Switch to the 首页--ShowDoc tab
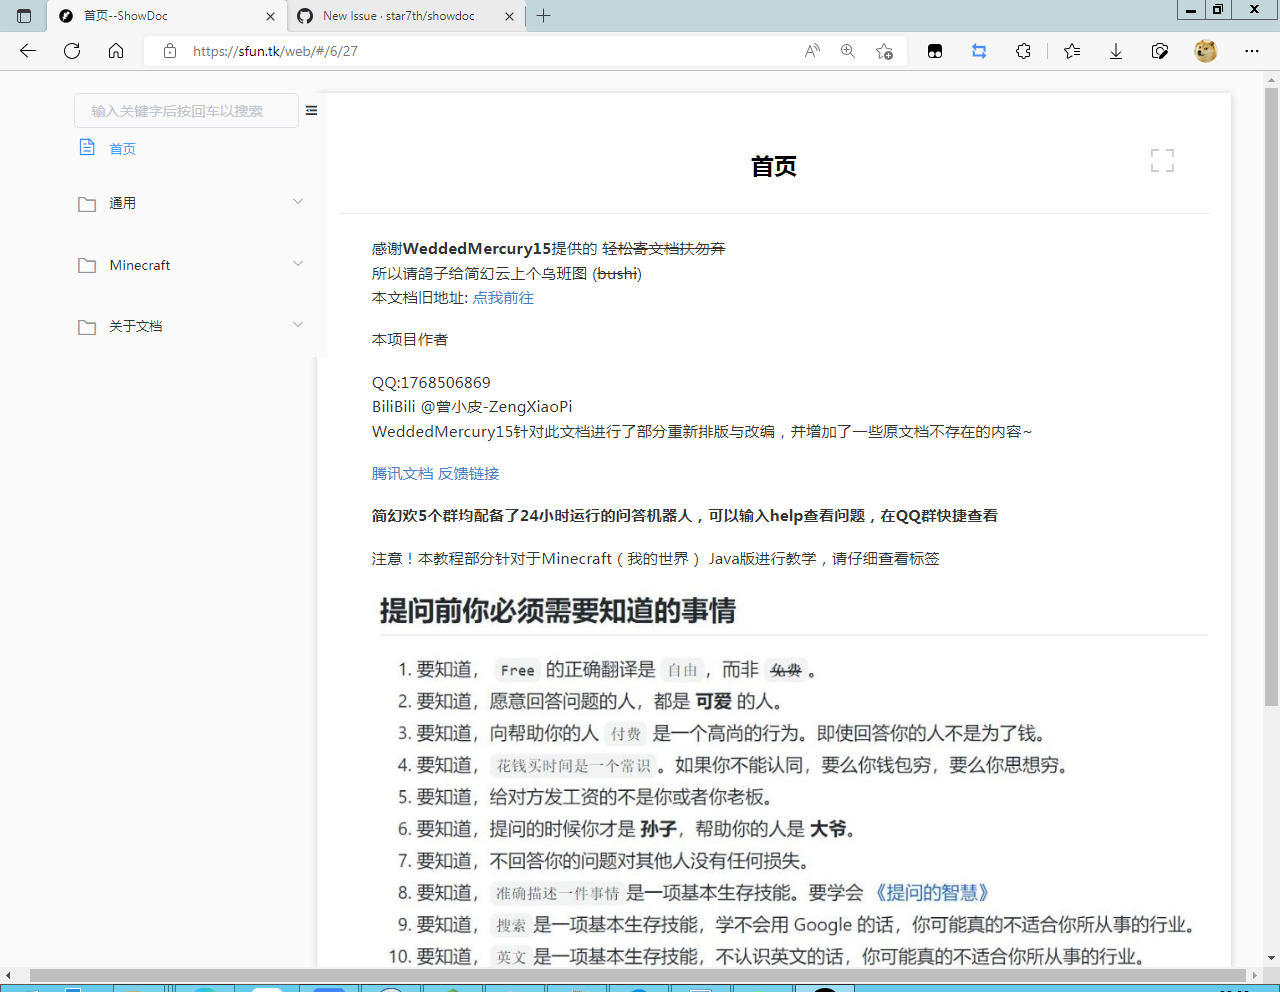This screenshot has height=992, width=1280. (x=167, y=16)
